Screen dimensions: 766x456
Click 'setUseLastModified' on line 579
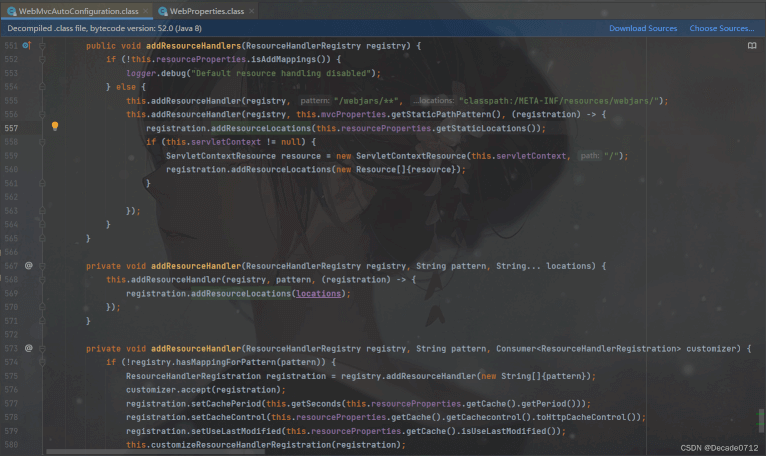click(236, 431)
